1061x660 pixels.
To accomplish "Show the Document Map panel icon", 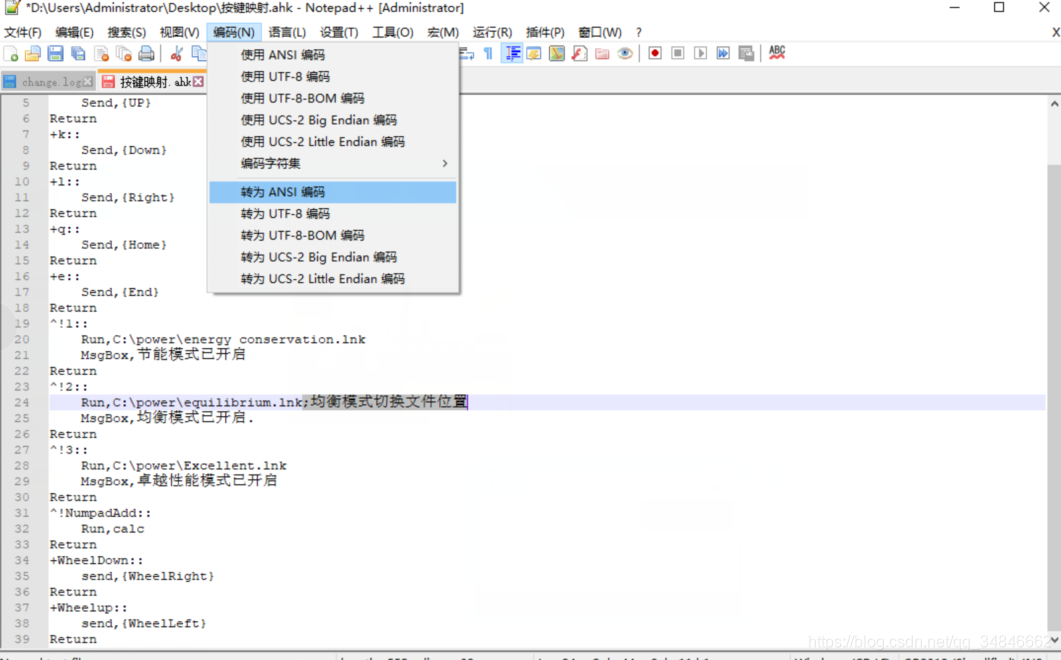I will click(x=557, y=53).
